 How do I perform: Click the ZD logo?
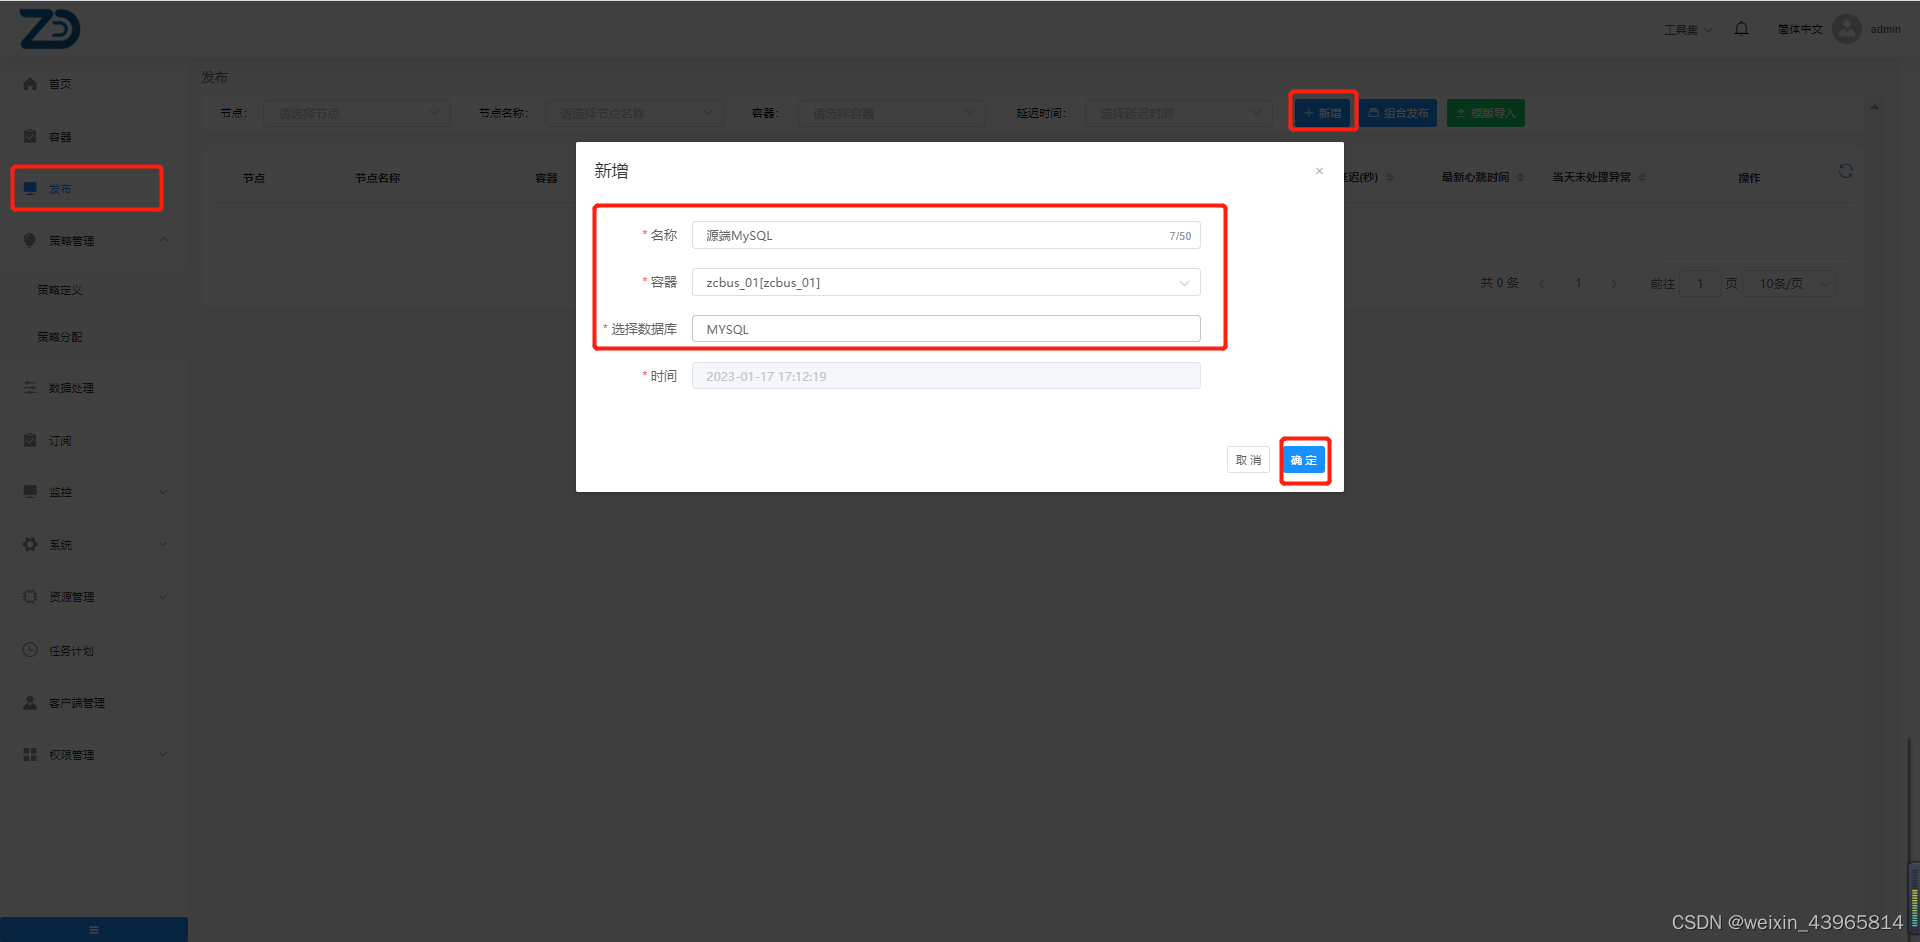50,29
